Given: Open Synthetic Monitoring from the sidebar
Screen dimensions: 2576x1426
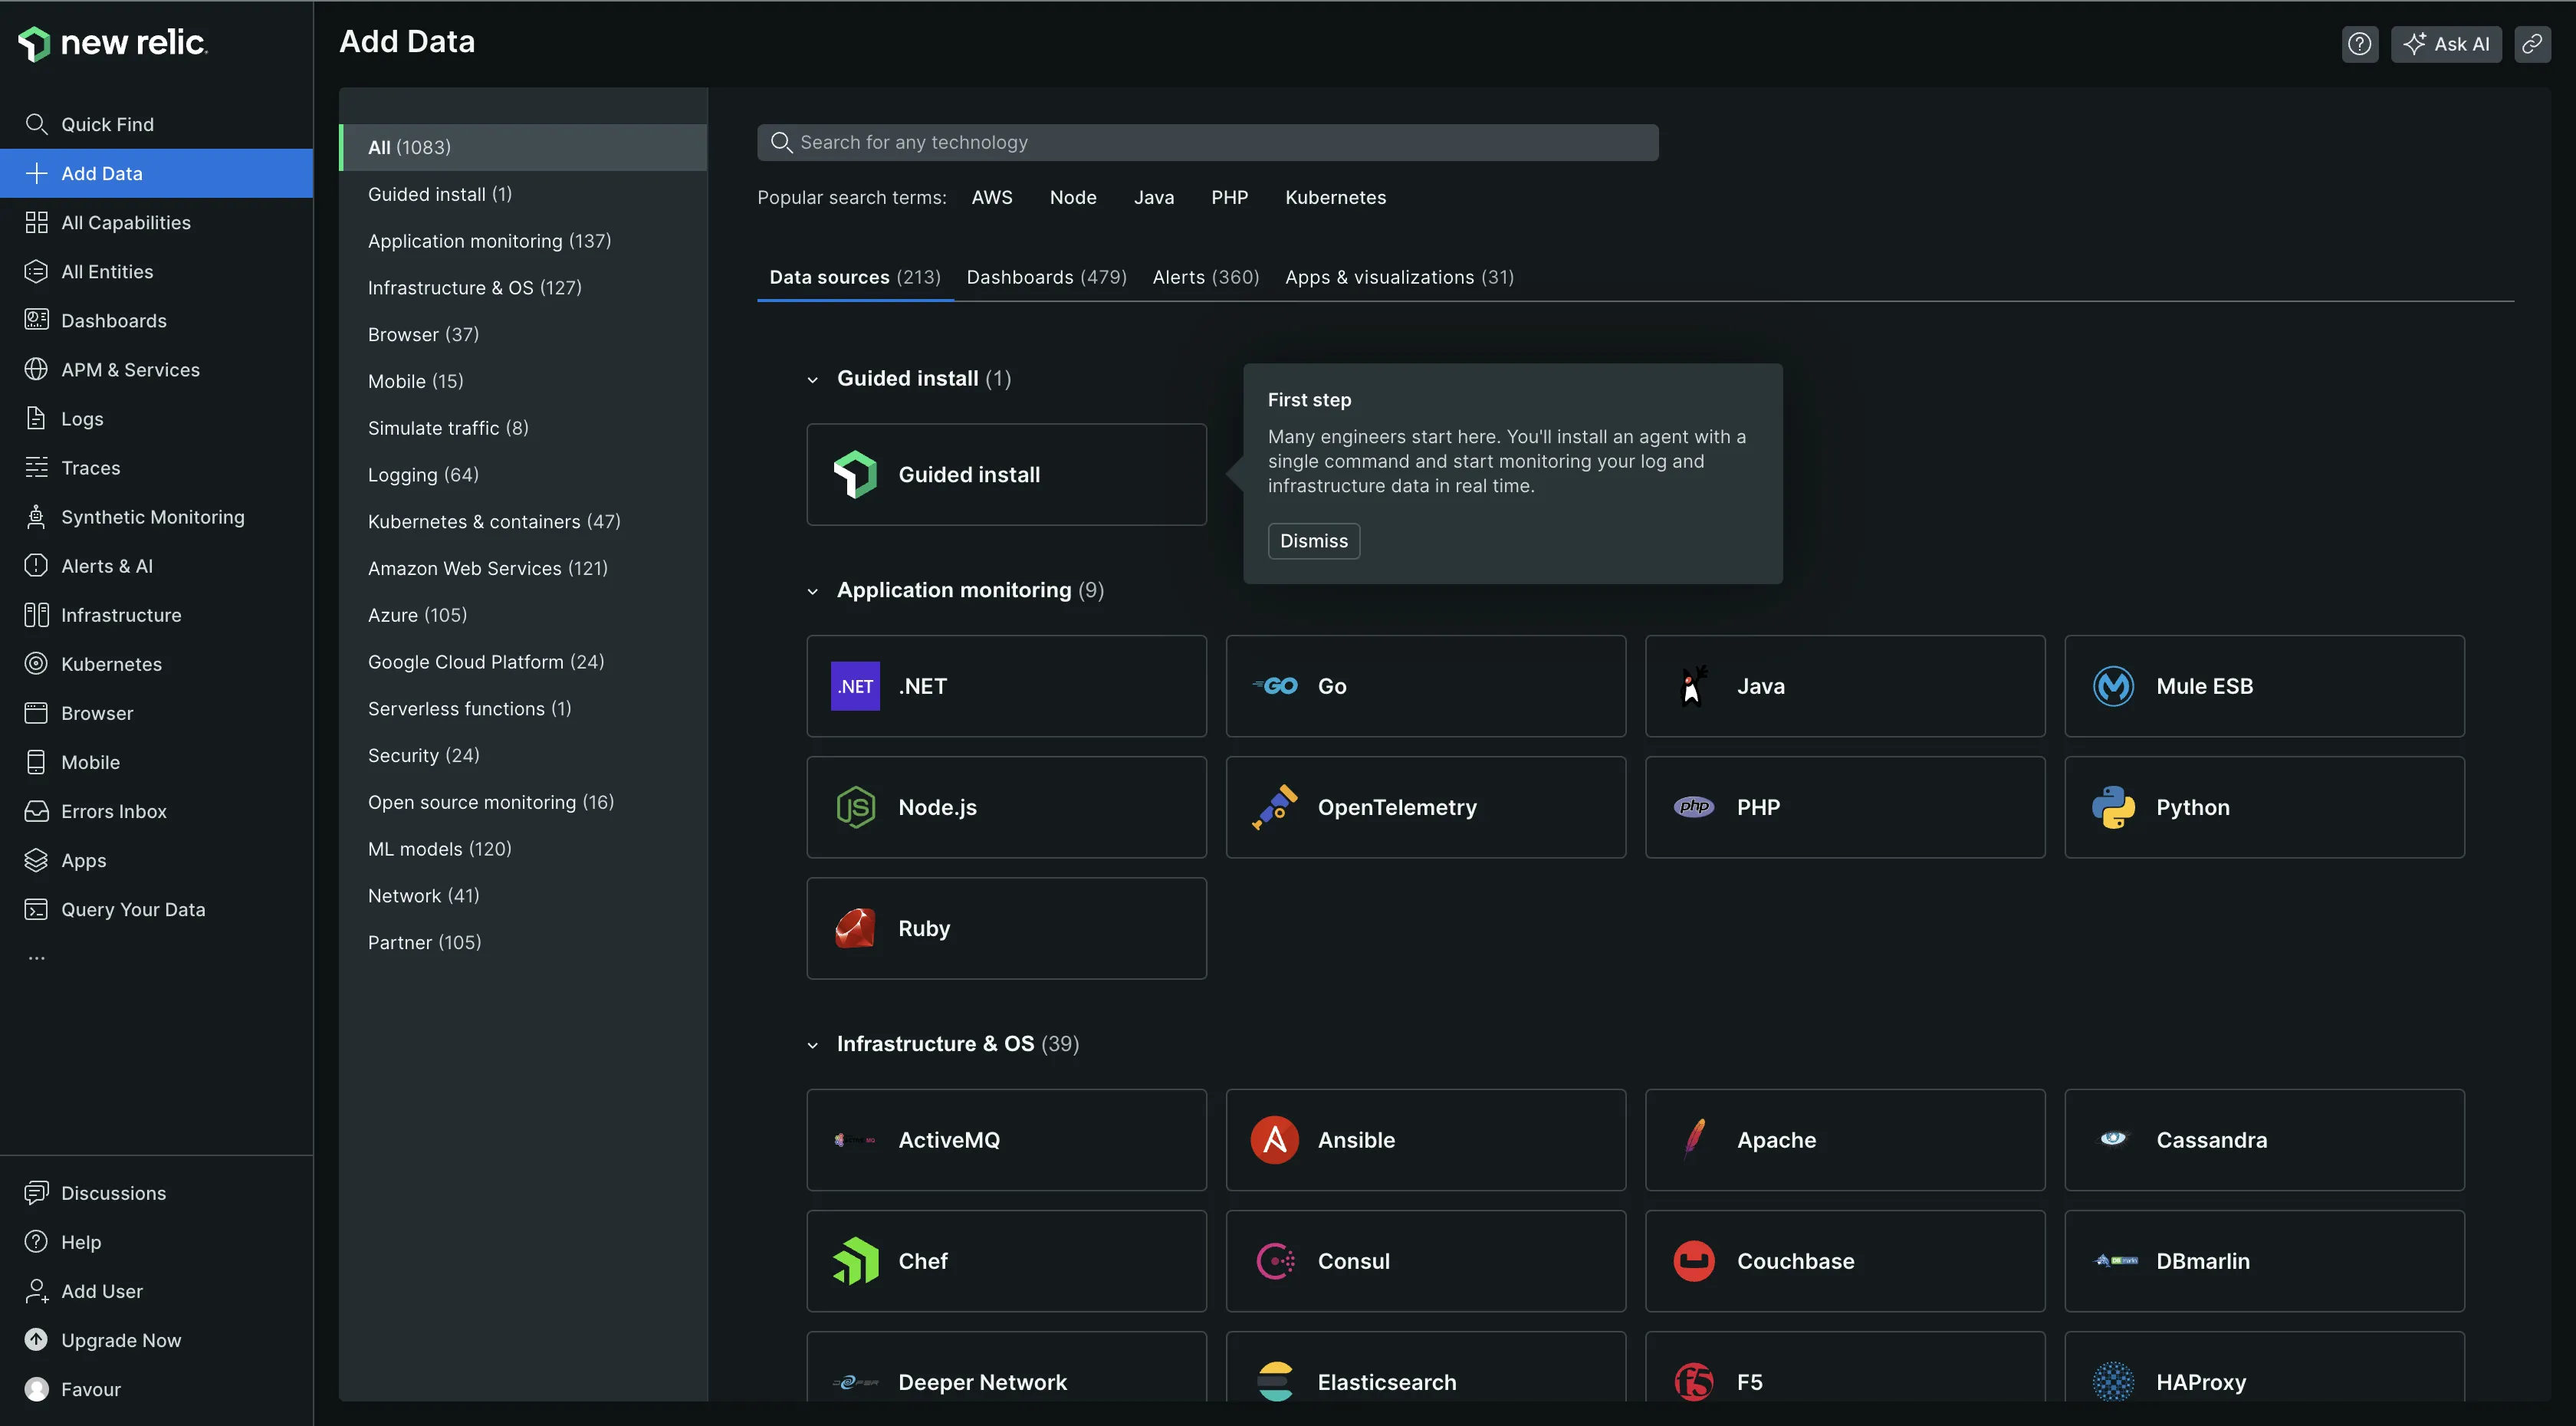Looking at the screenshot, I should tap(153, 516).
